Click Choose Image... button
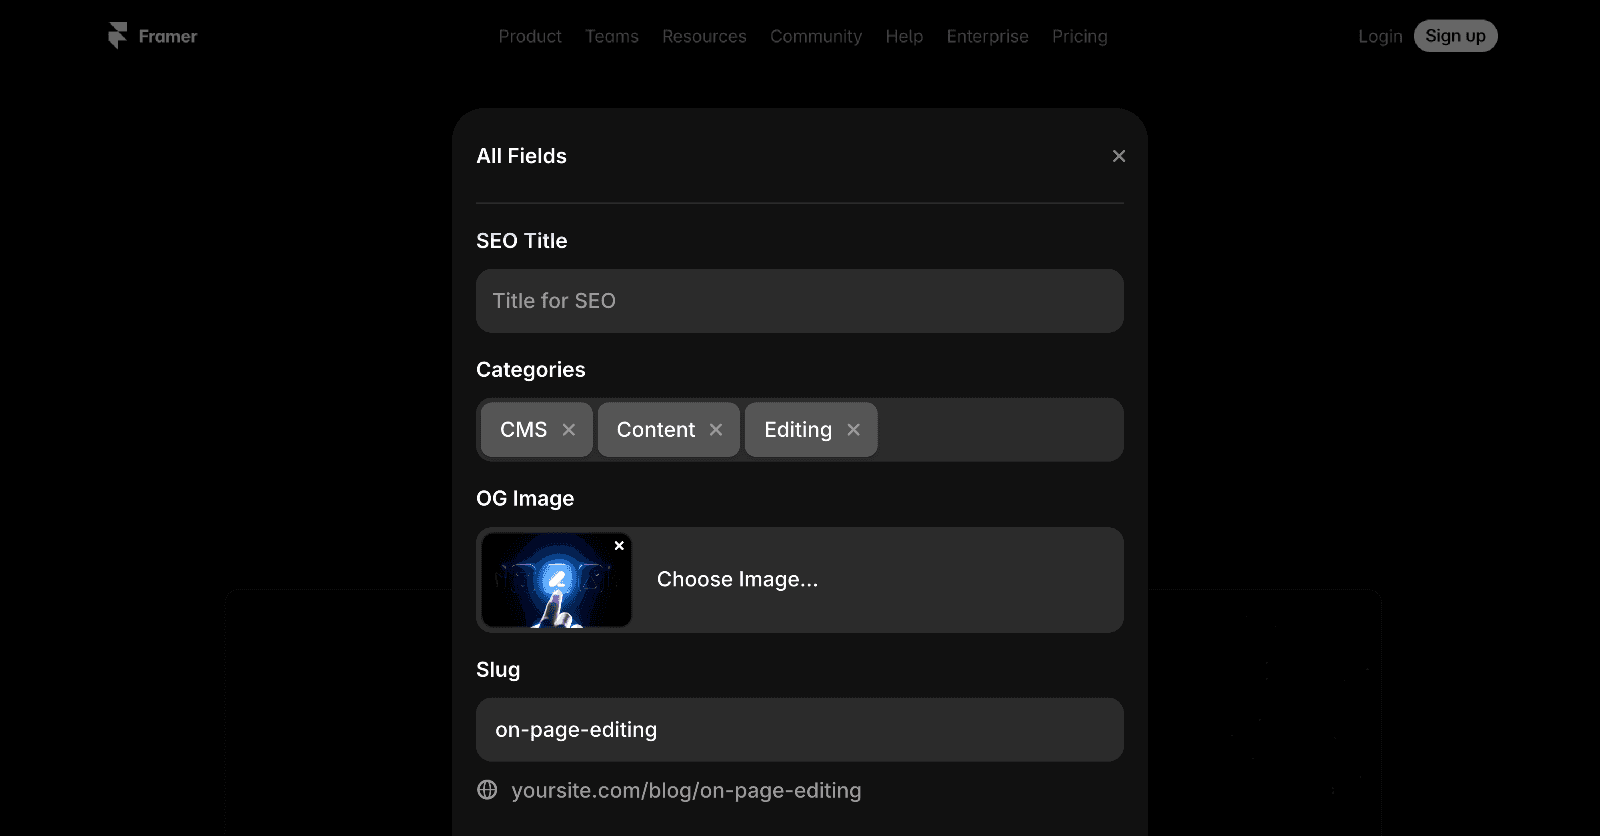1600x836 pixels. [738, 580]
